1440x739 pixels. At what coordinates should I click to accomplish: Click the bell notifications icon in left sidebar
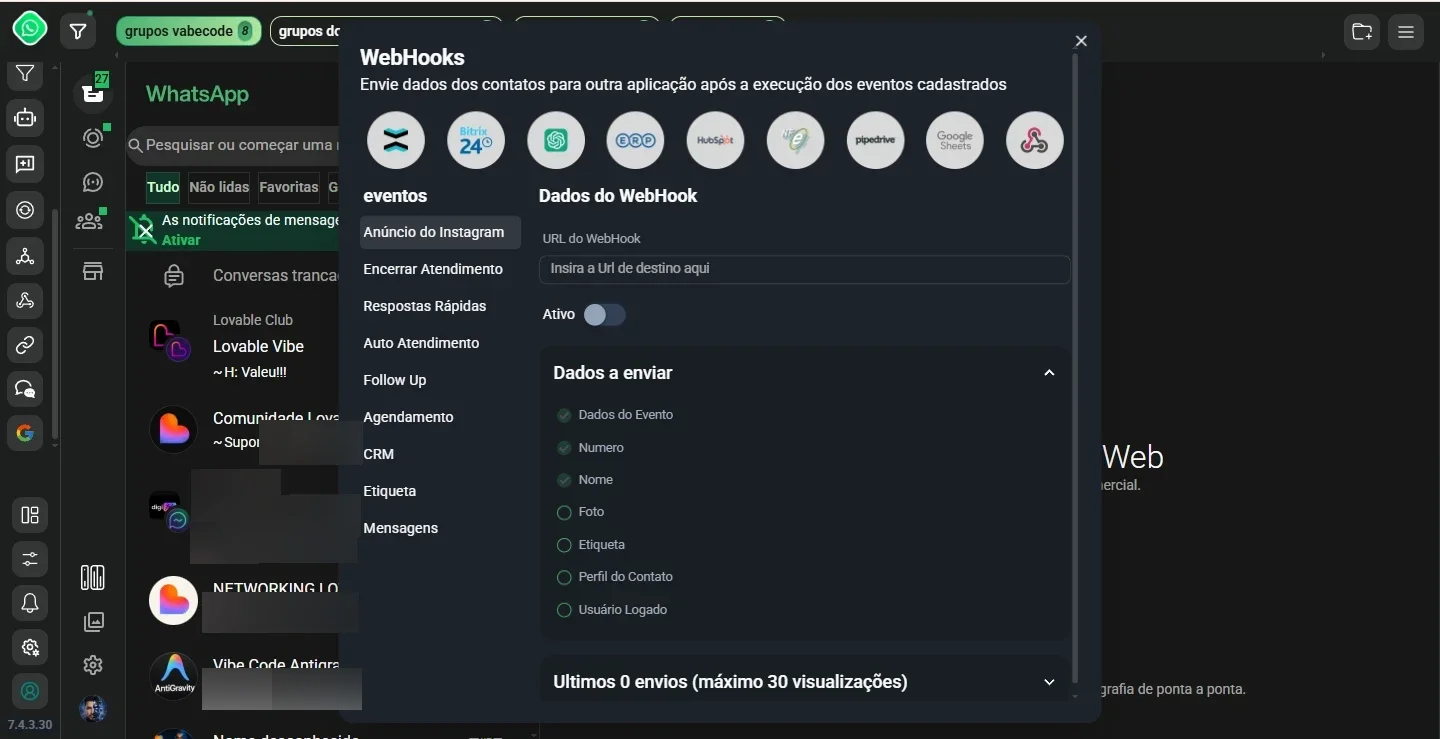(30, 603)
